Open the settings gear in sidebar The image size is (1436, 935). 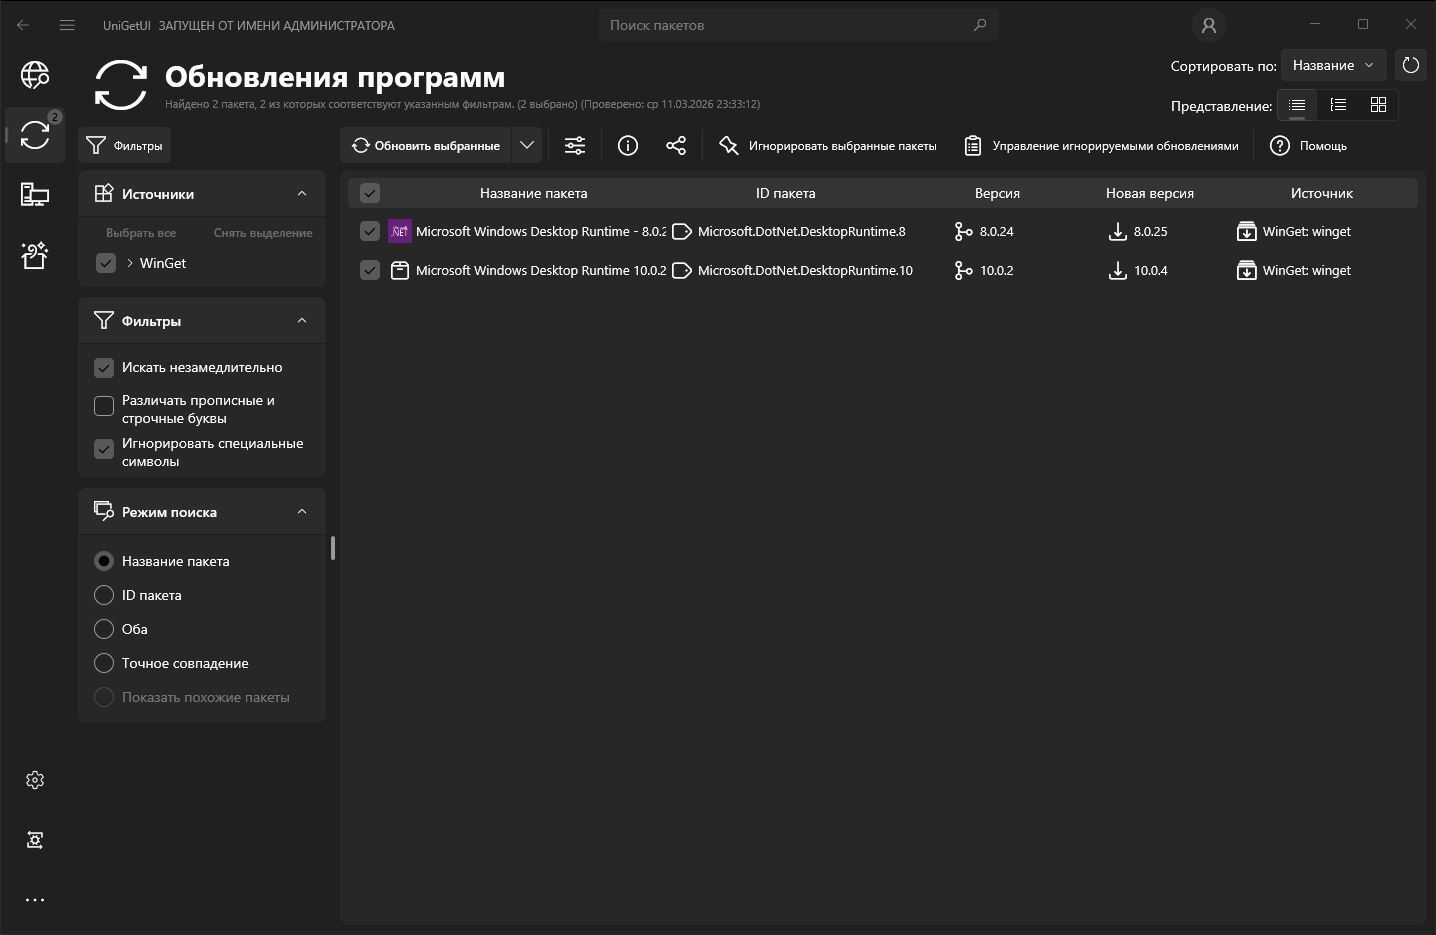click(x=35, y=780)
